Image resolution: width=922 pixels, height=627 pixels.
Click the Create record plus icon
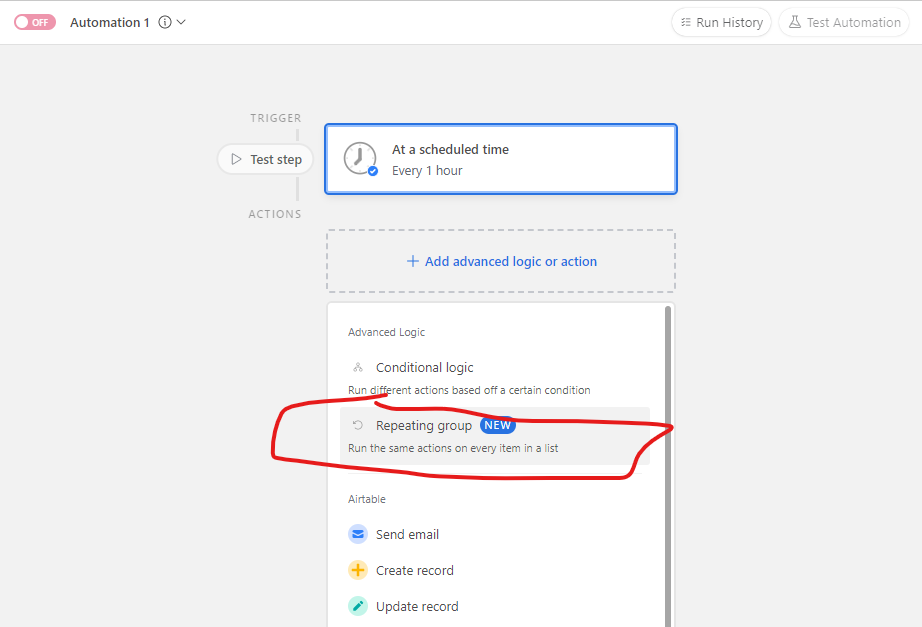[358, 571]
